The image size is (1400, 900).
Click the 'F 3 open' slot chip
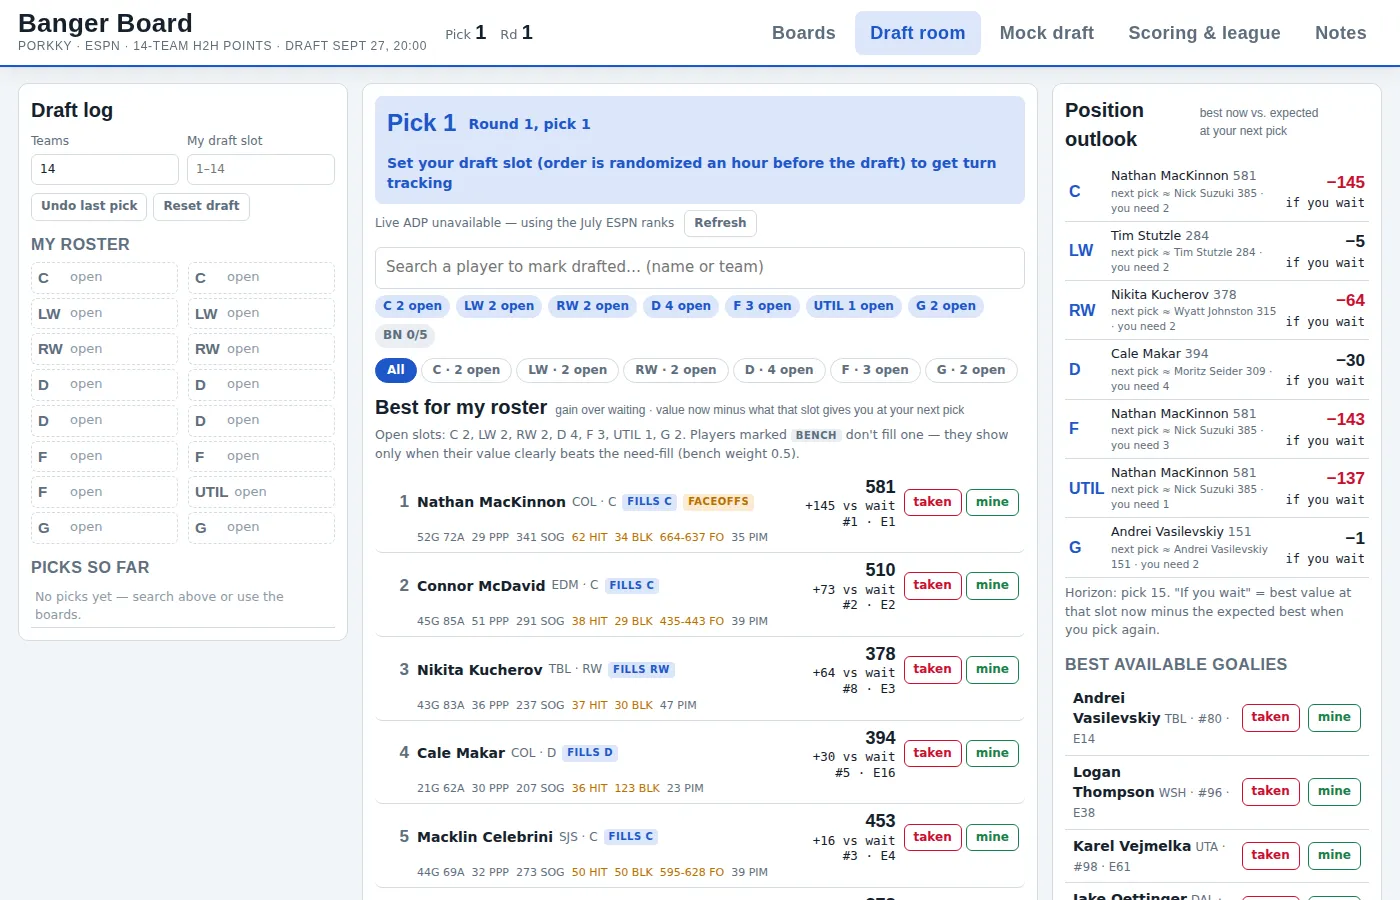click(x=762, y=306)
